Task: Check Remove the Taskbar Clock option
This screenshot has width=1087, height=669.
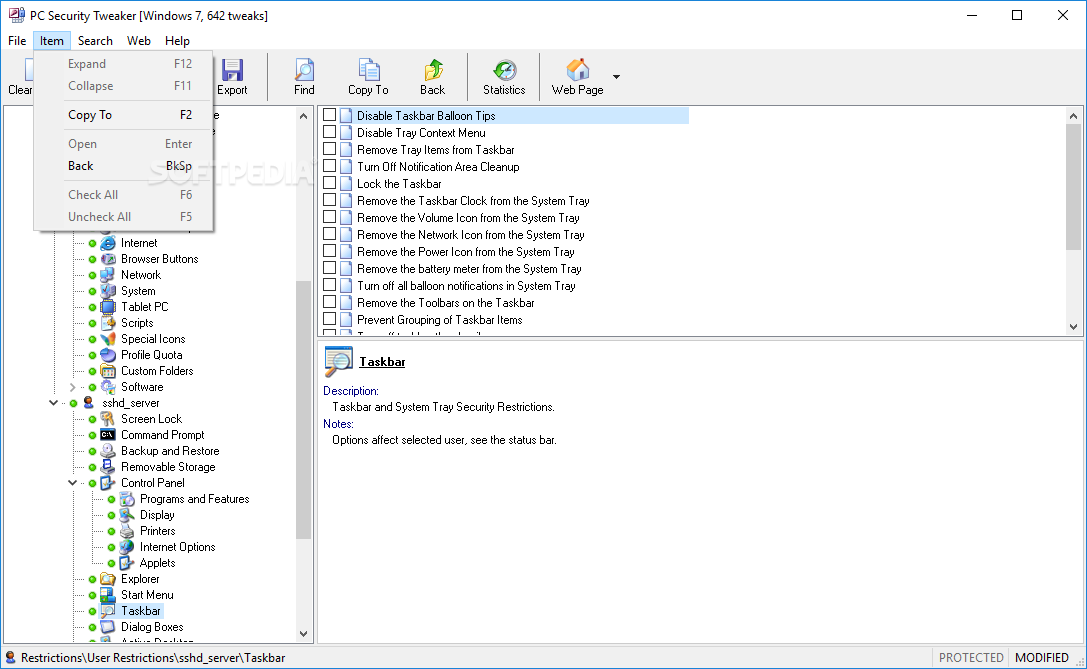Action: (330, 200)
